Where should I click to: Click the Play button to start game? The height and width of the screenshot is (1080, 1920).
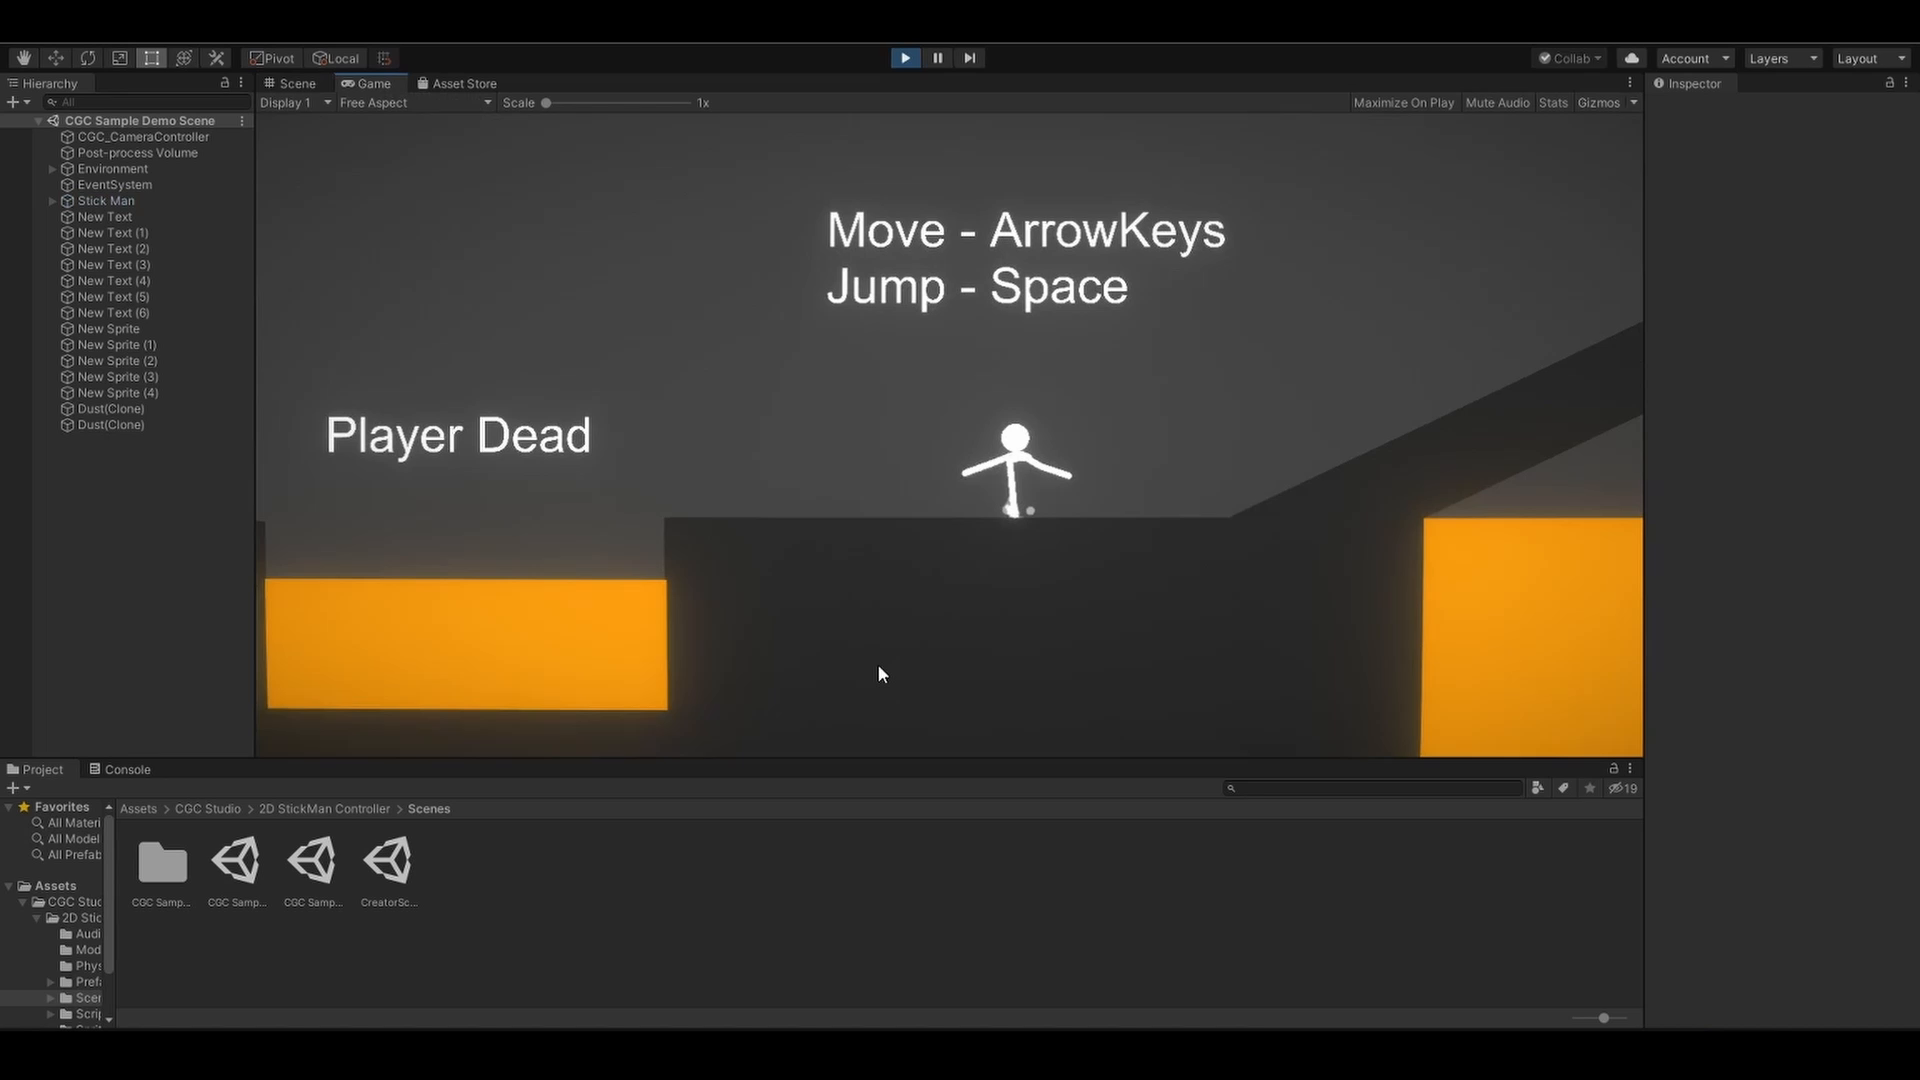pyautogui.click(x=905, y=57)
